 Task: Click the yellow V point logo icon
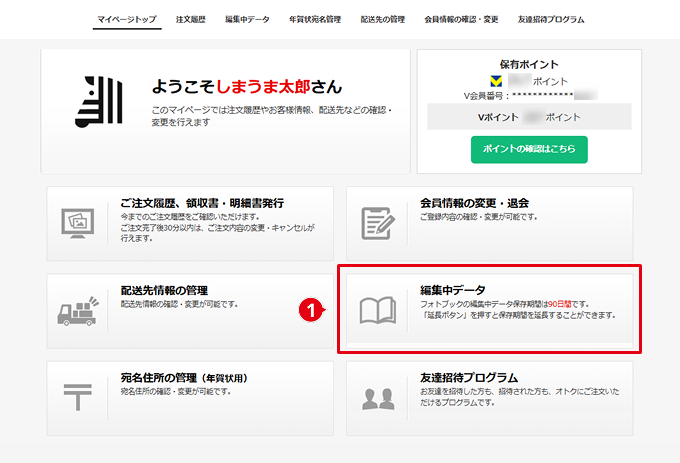pos(496,81)
